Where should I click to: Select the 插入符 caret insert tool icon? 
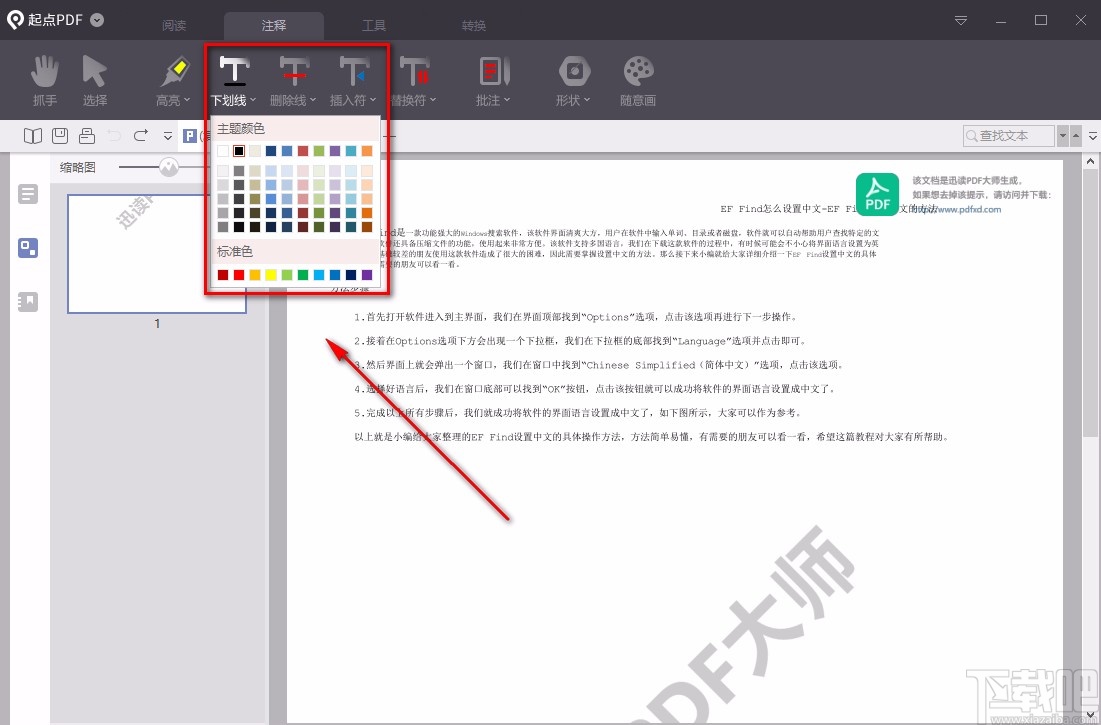pos(353,72)
